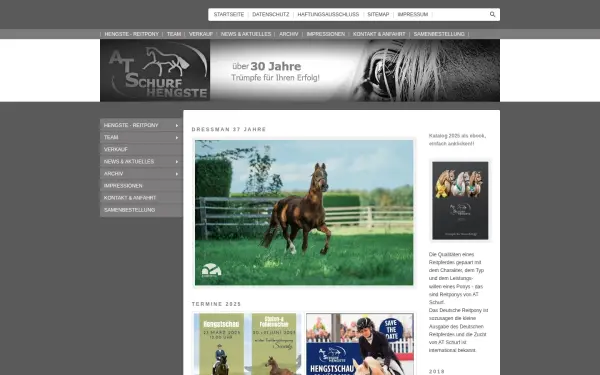Screen dimensions: 600x375
Task: Open the Dressman horse photo
Action: (x=304, y=212)
